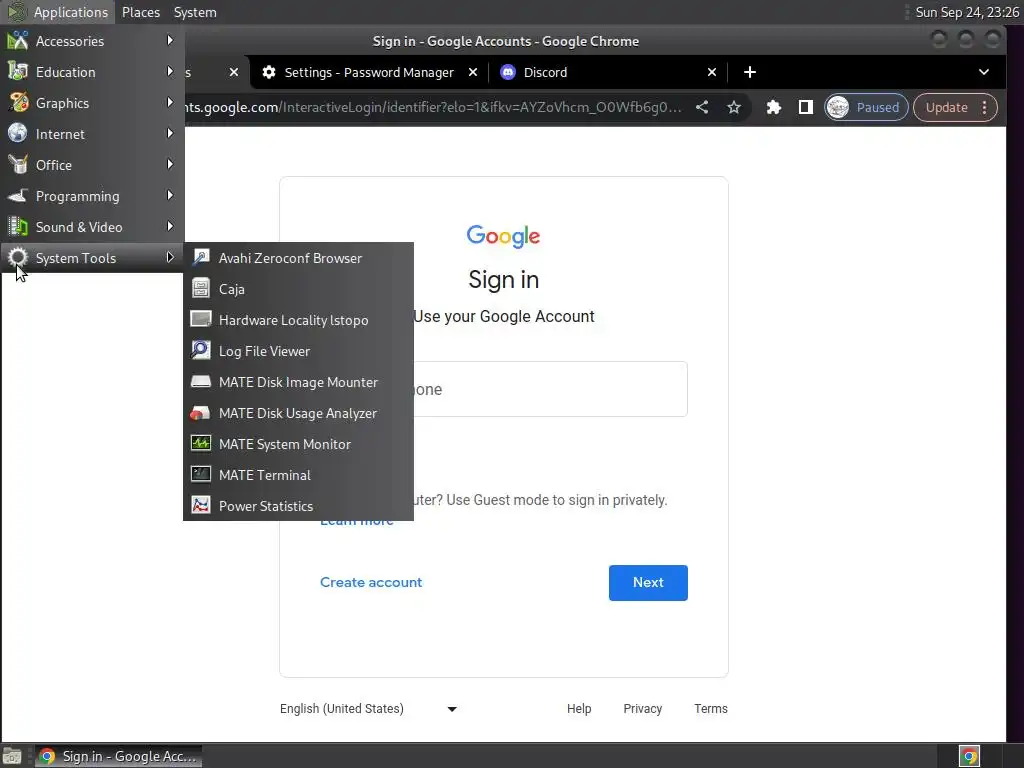Click the Sound & Video icon
1024x768 pixels.
(x=18, y=227)
